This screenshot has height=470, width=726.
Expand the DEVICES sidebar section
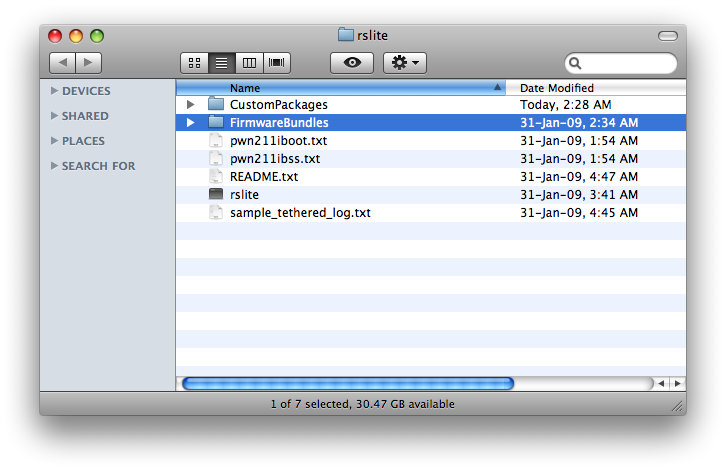pyautogui.click(x=54, y=91)
